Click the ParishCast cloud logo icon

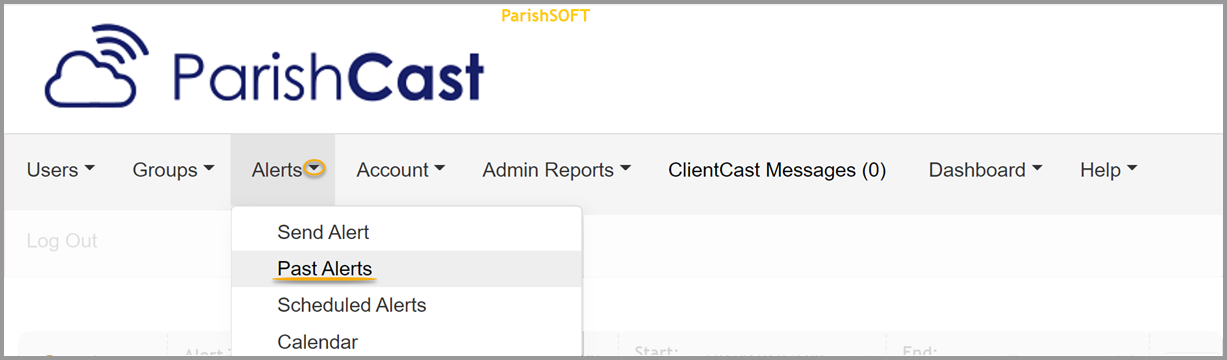(97, 66)
